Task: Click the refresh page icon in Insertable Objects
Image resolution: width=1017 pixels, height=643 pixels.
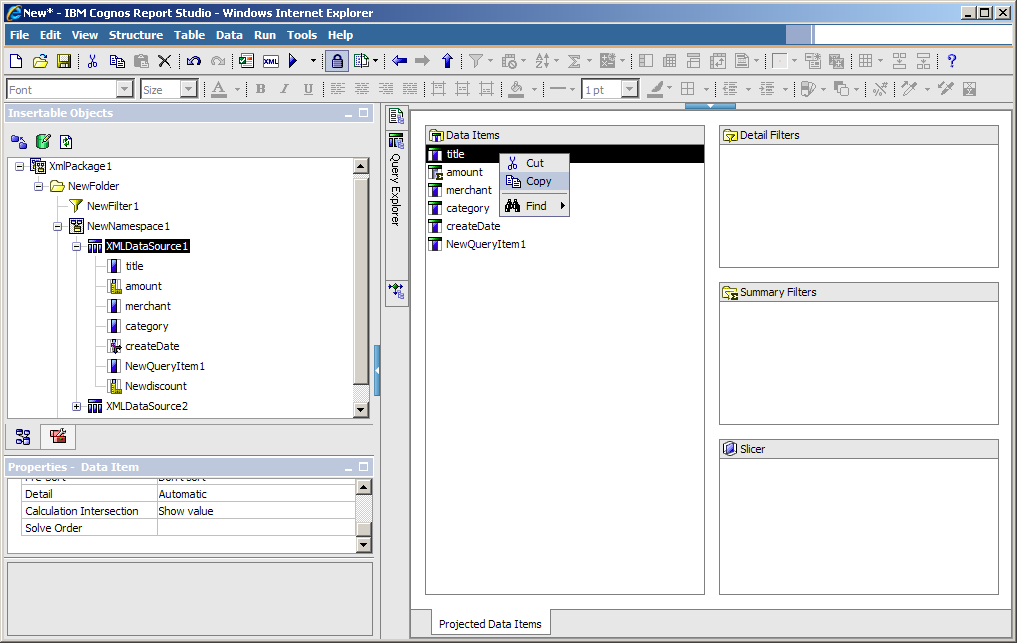Action: click(66, 141)
